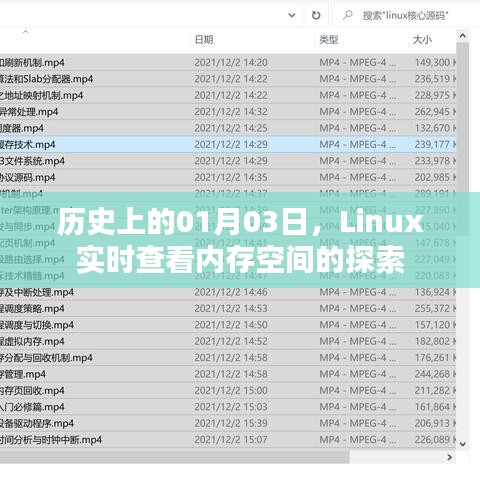Select the file ending in 异常处理.mp4

click(29, 112)
